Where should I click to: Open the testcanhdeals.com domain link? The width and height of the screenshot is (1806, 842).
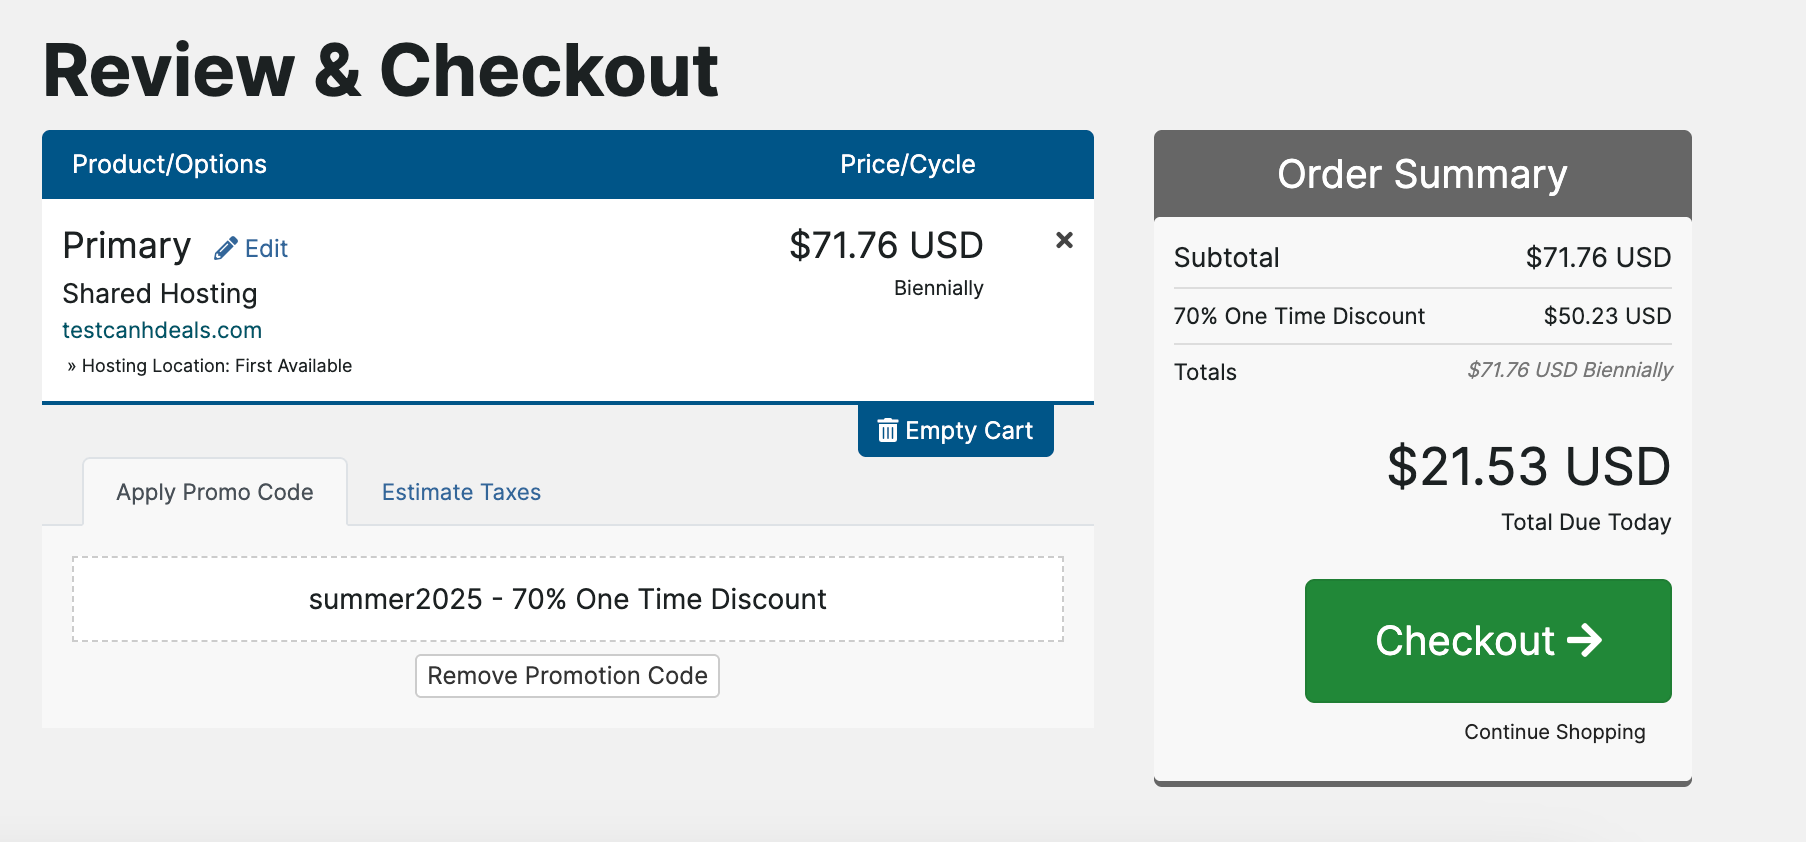(x=162, y=330)
